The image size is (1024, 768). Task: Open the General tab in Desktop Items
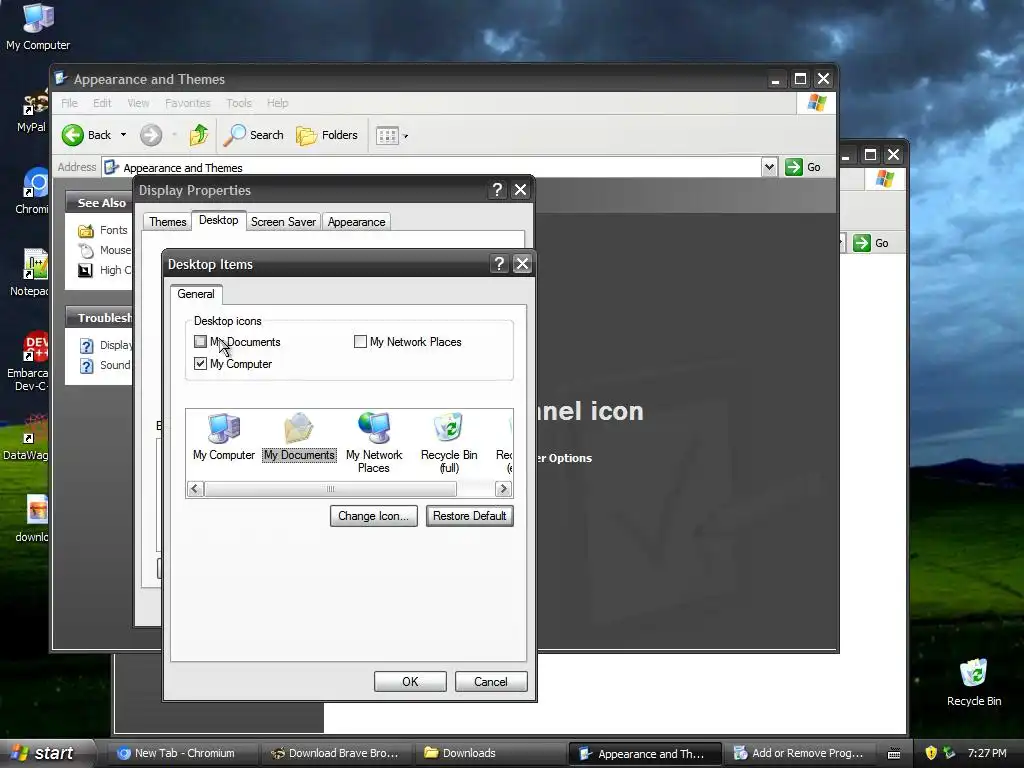[196, 295]
